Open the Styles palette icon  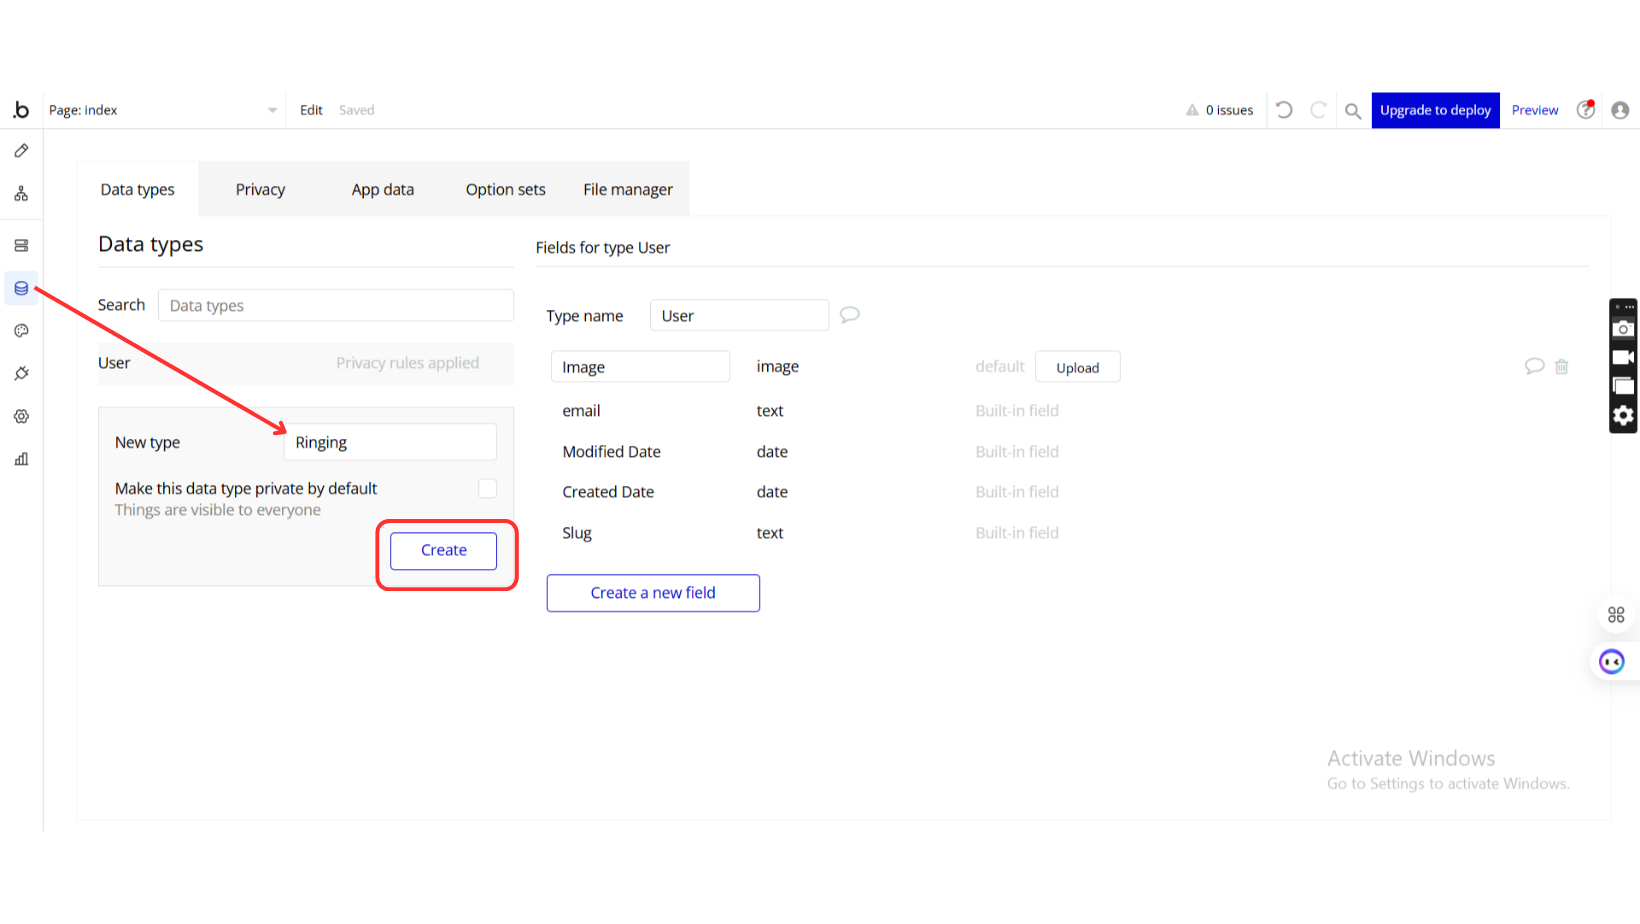click(x=21, y=331)
